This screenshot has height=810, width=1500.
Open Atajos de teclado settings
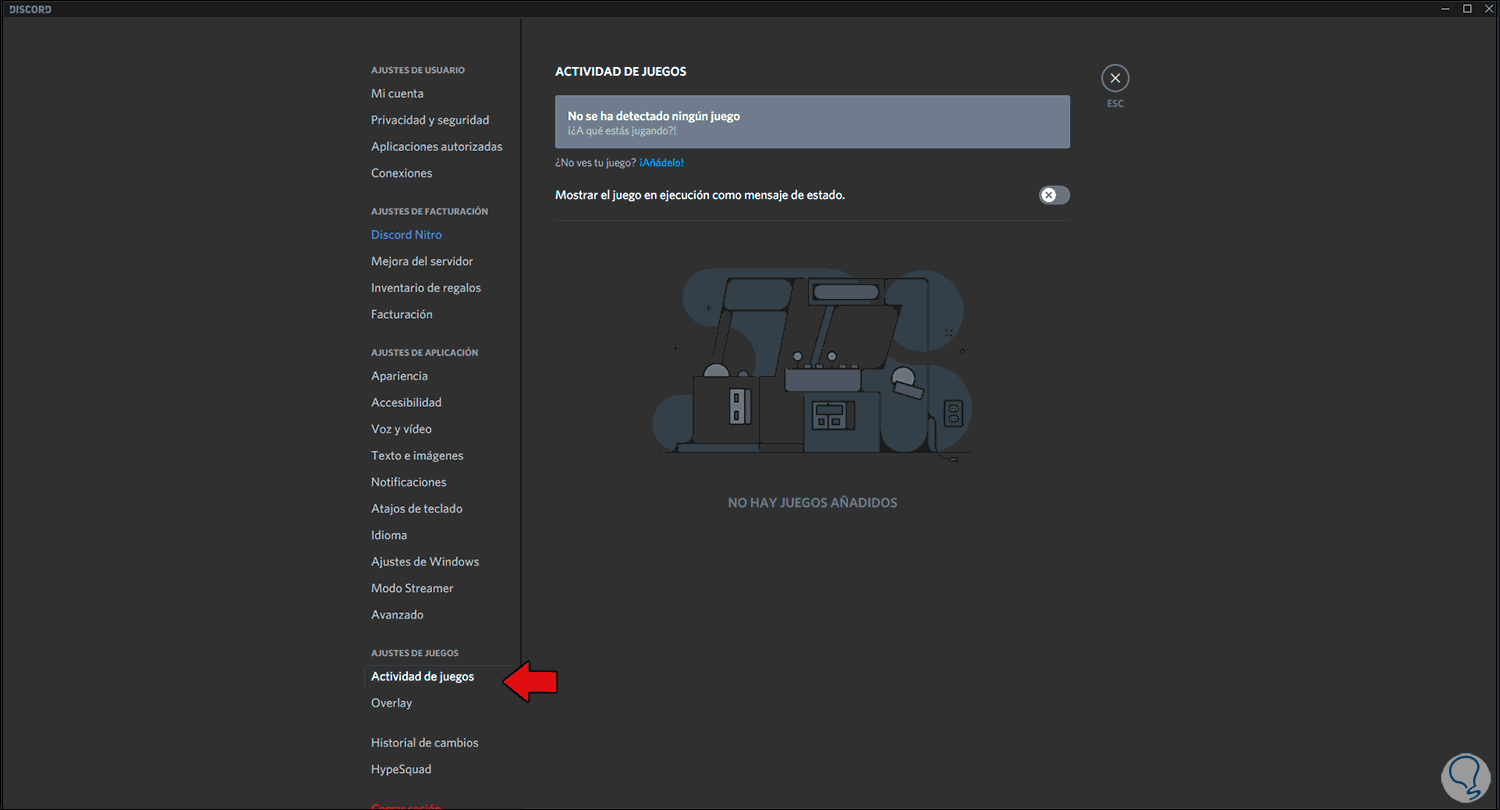[x=416, y=509]
